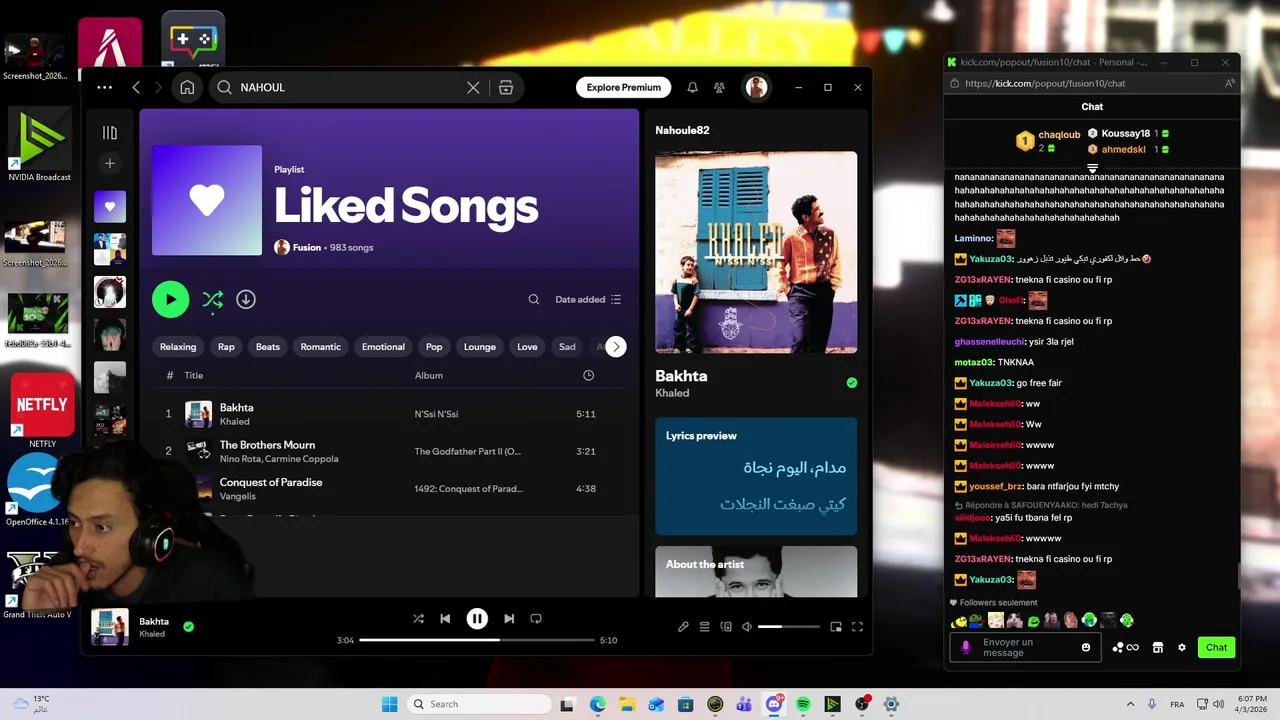Open the Kick chat shop icon
1280x720 pixels.
pyautogui.click(x=1157, y=647)
